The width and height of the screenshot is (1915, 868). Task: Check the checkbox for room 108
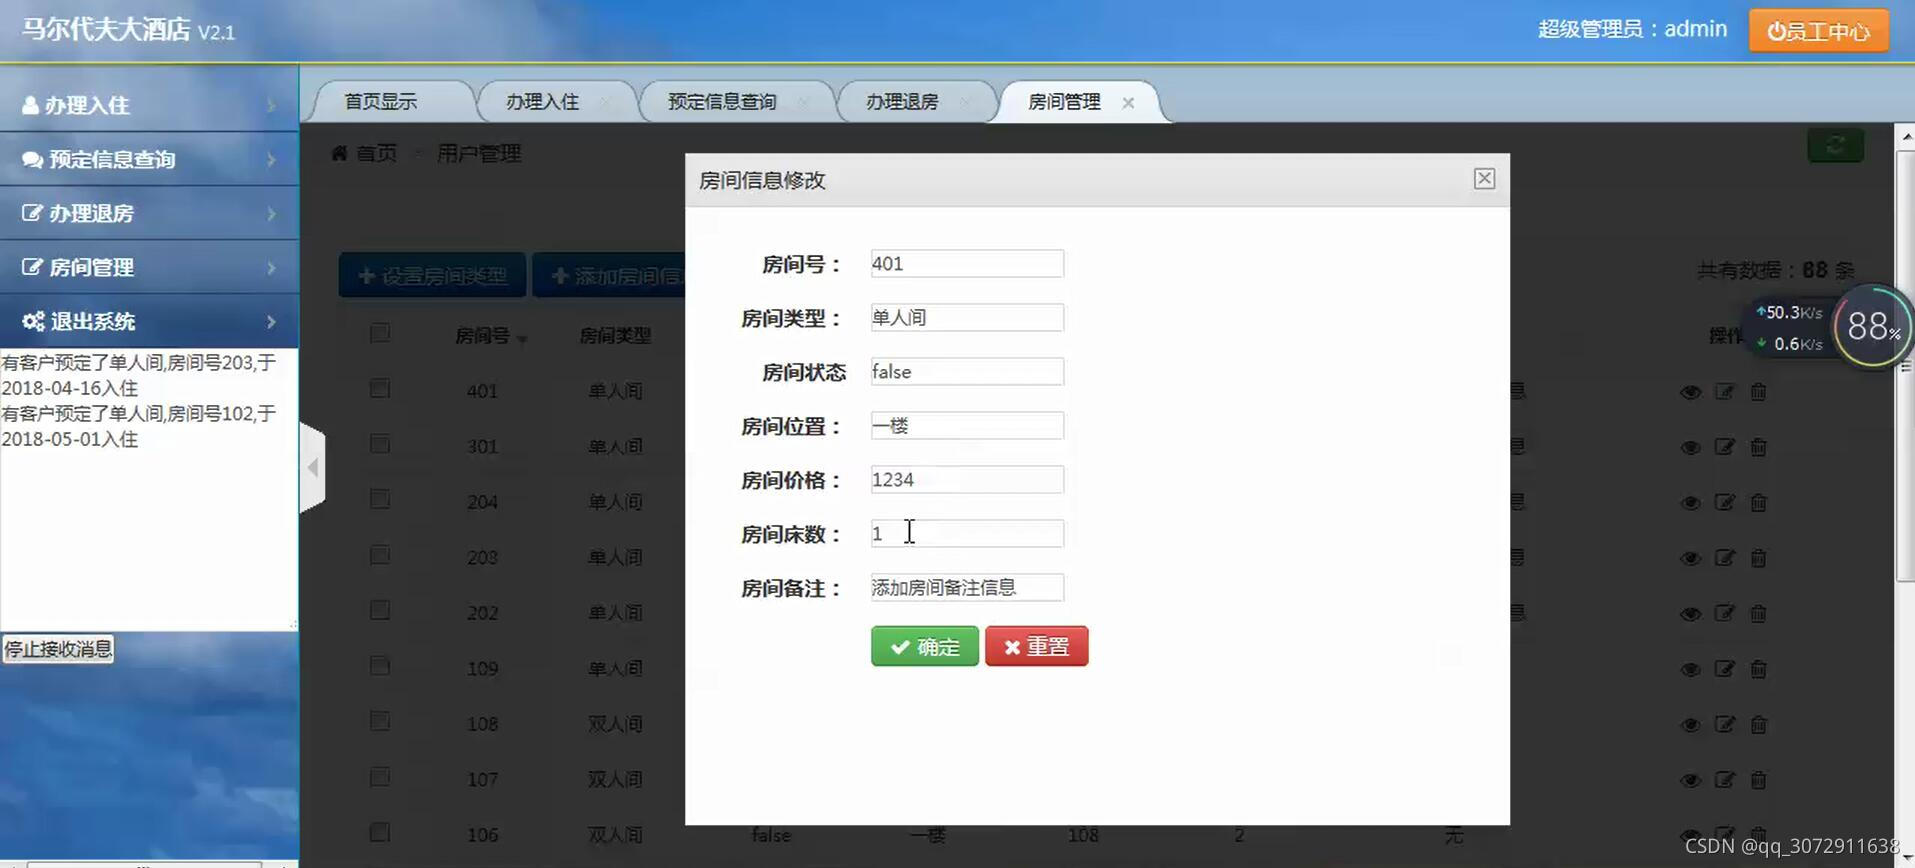point(380,721)
